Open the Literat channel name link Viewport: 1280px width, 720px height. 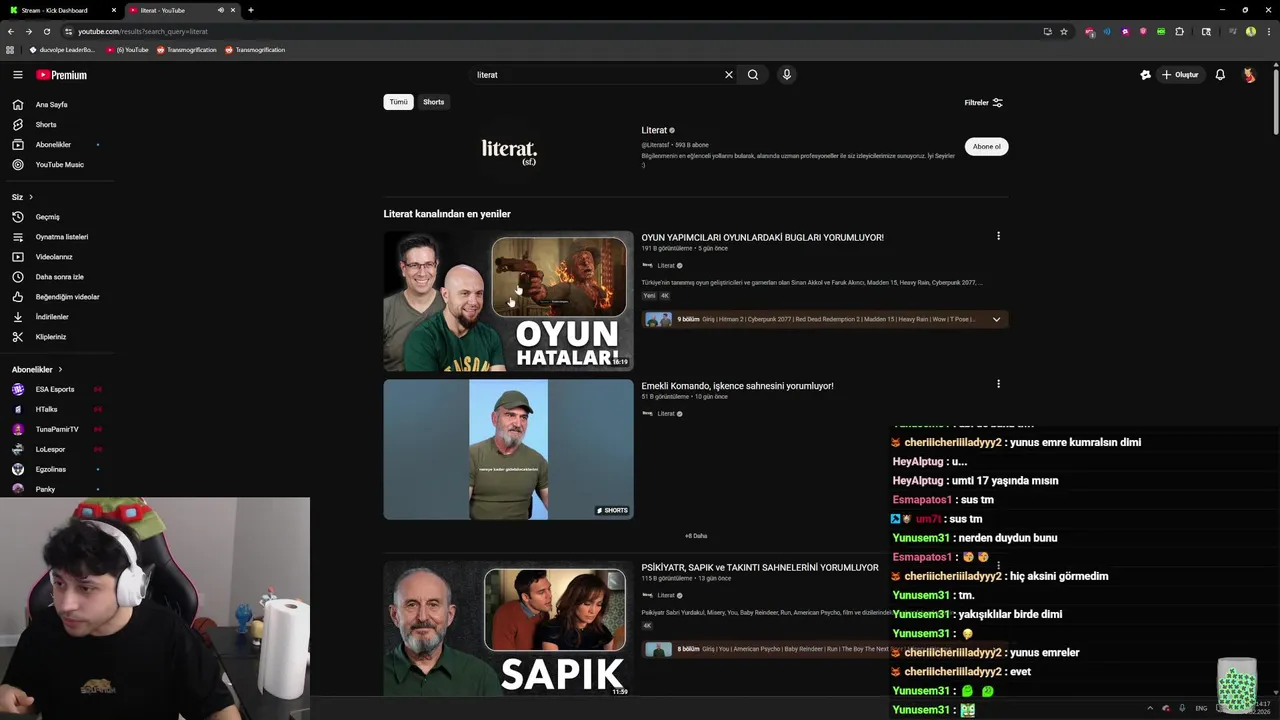coord(654,130)
